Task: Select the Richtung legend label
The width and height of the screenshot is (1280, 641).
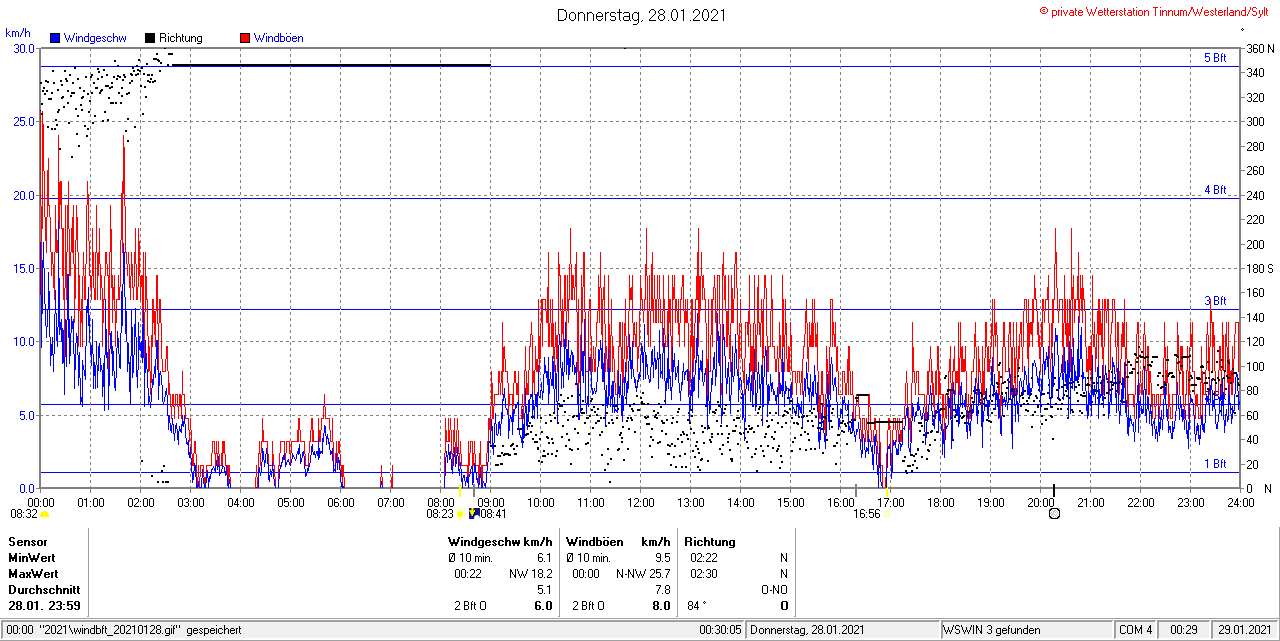Action: [x=180, y=38]
